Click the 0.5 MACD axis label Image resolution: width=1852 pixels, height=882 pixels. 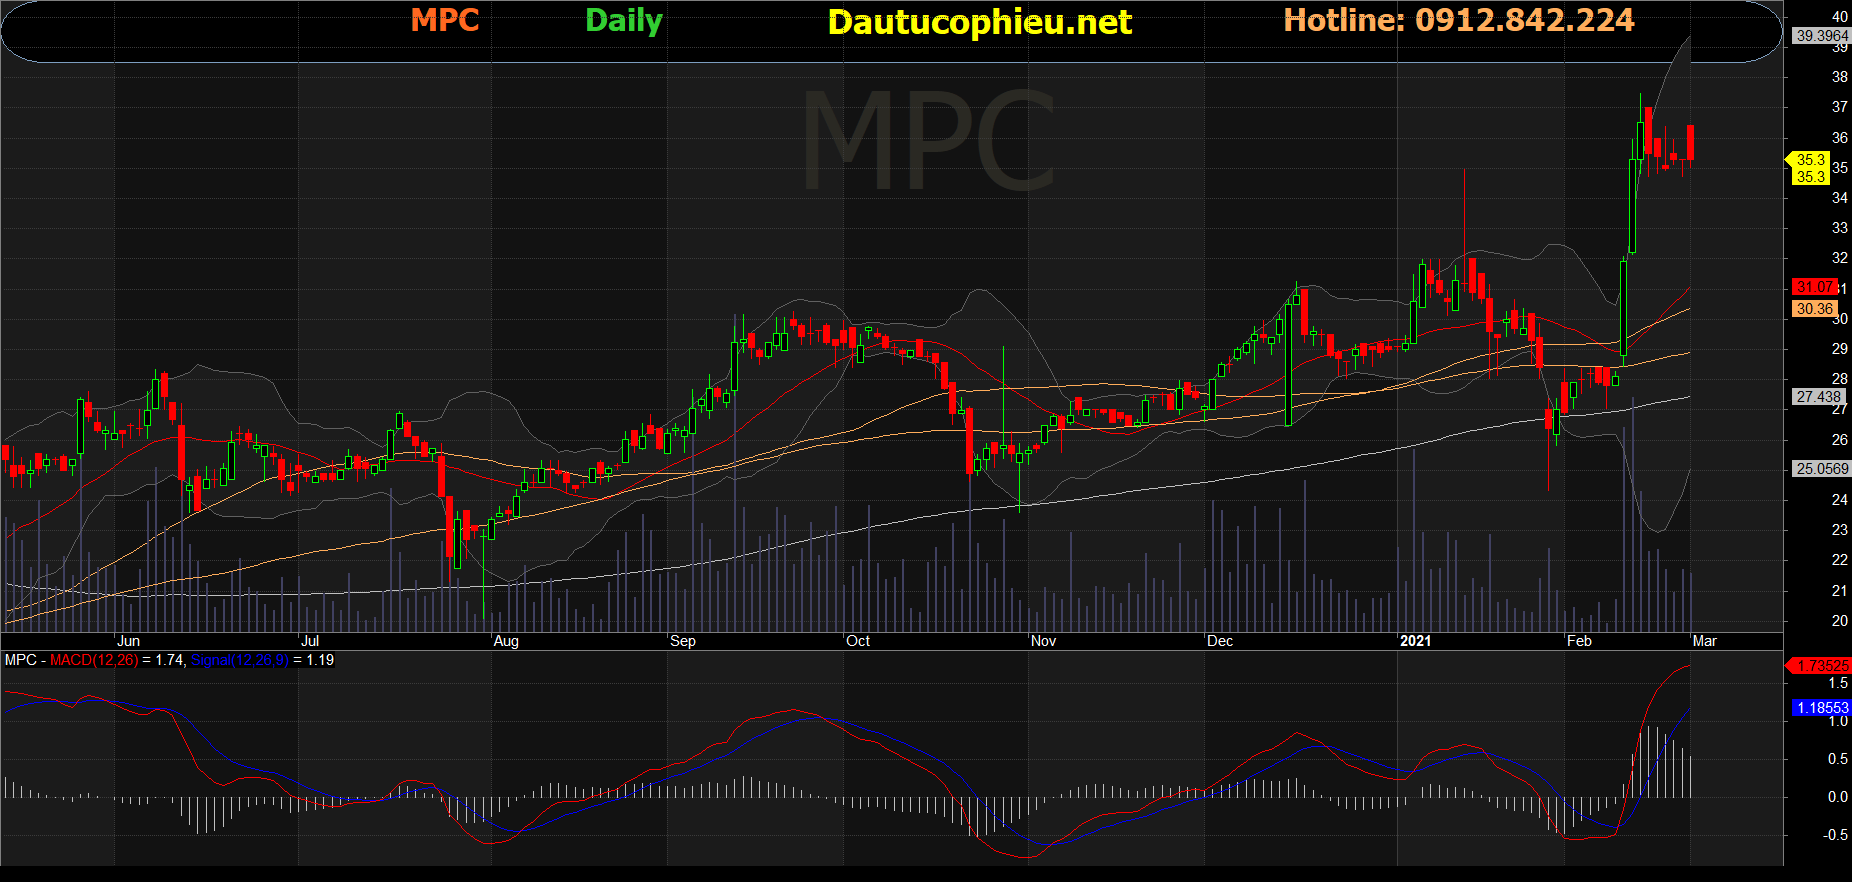[1838, 759]
